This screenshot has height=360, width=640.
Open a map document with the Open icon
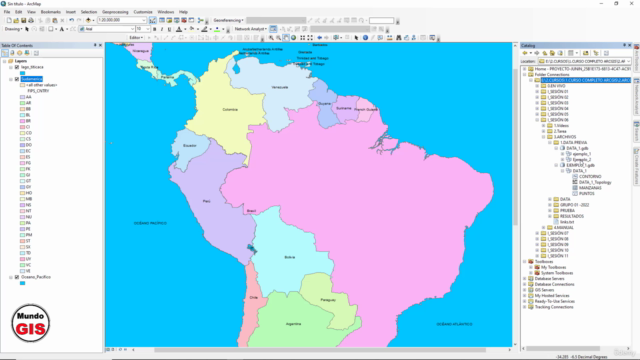click(16, 20)
